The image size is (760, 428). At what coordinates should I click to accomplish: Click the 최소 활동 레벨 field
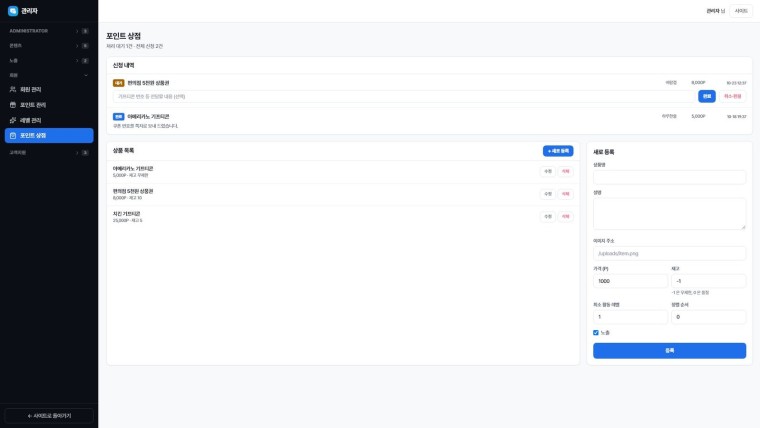tap(630, 317)
